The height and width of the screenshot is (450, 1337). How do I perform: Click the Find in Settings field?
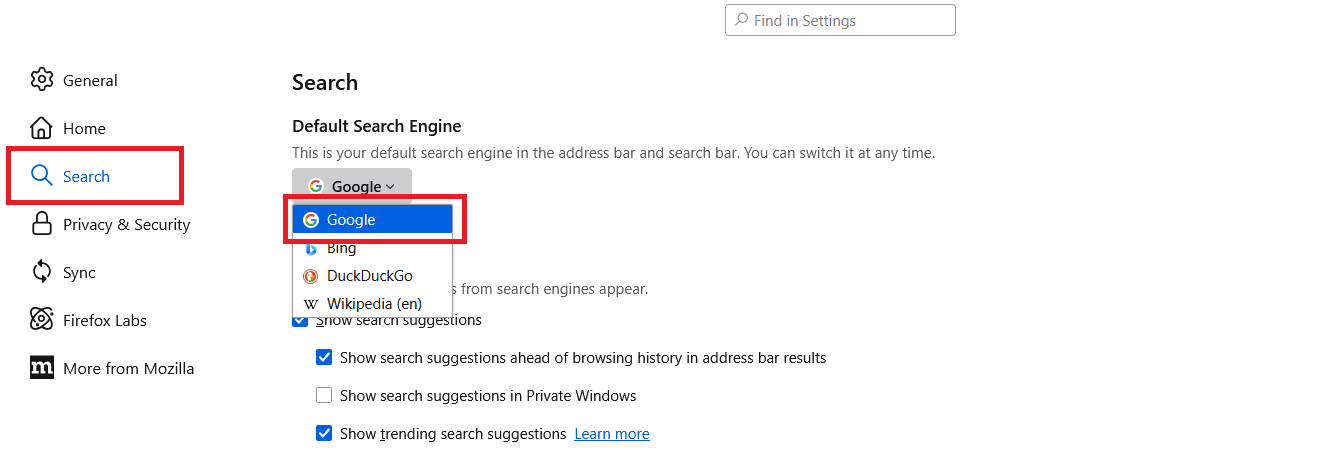click(840, 20)
